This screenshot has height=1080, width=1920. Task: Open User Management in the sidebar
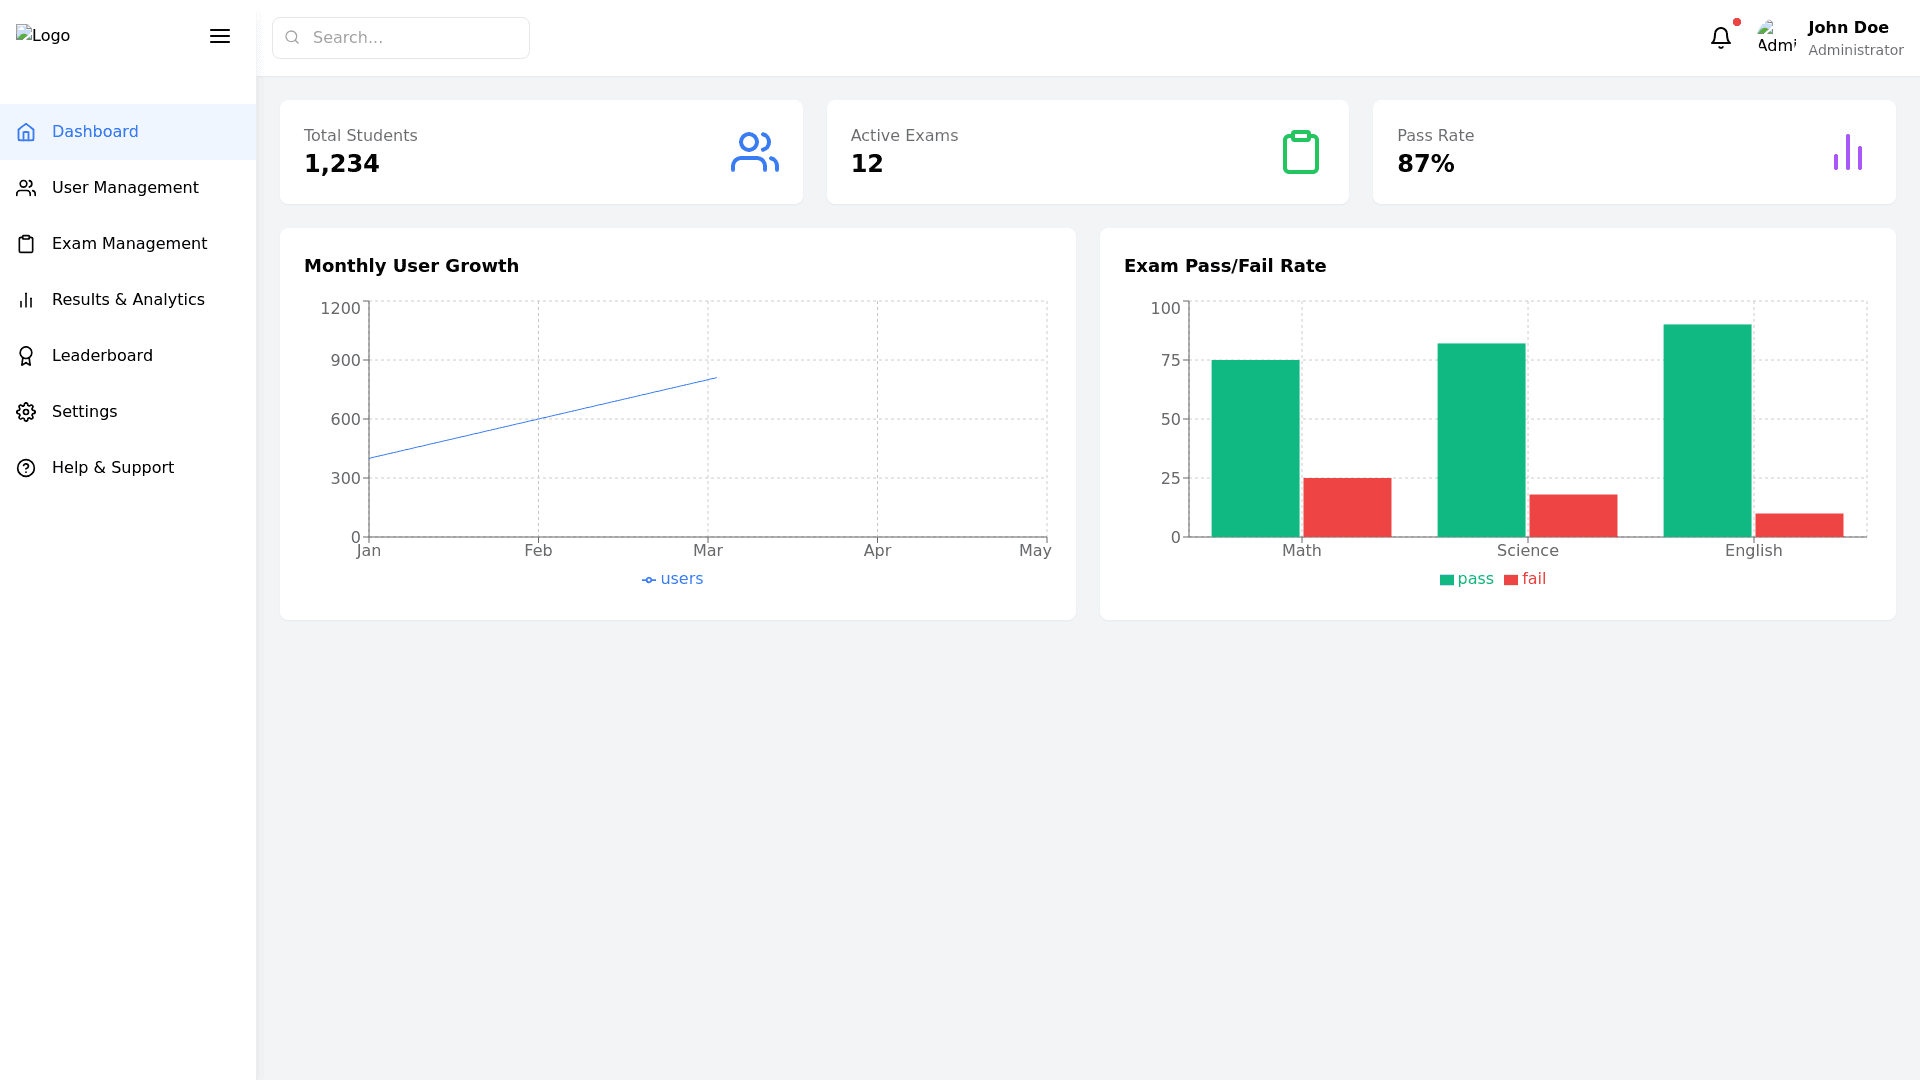125,188
